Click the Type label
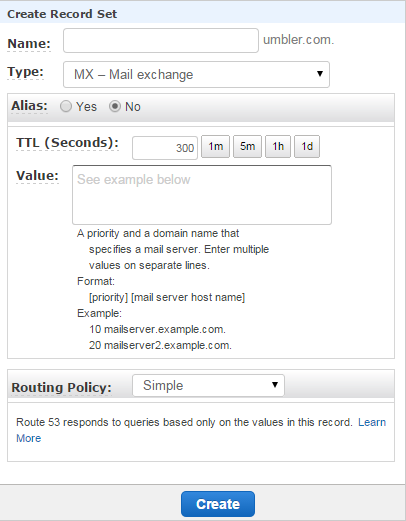 [x=25, y=72]
